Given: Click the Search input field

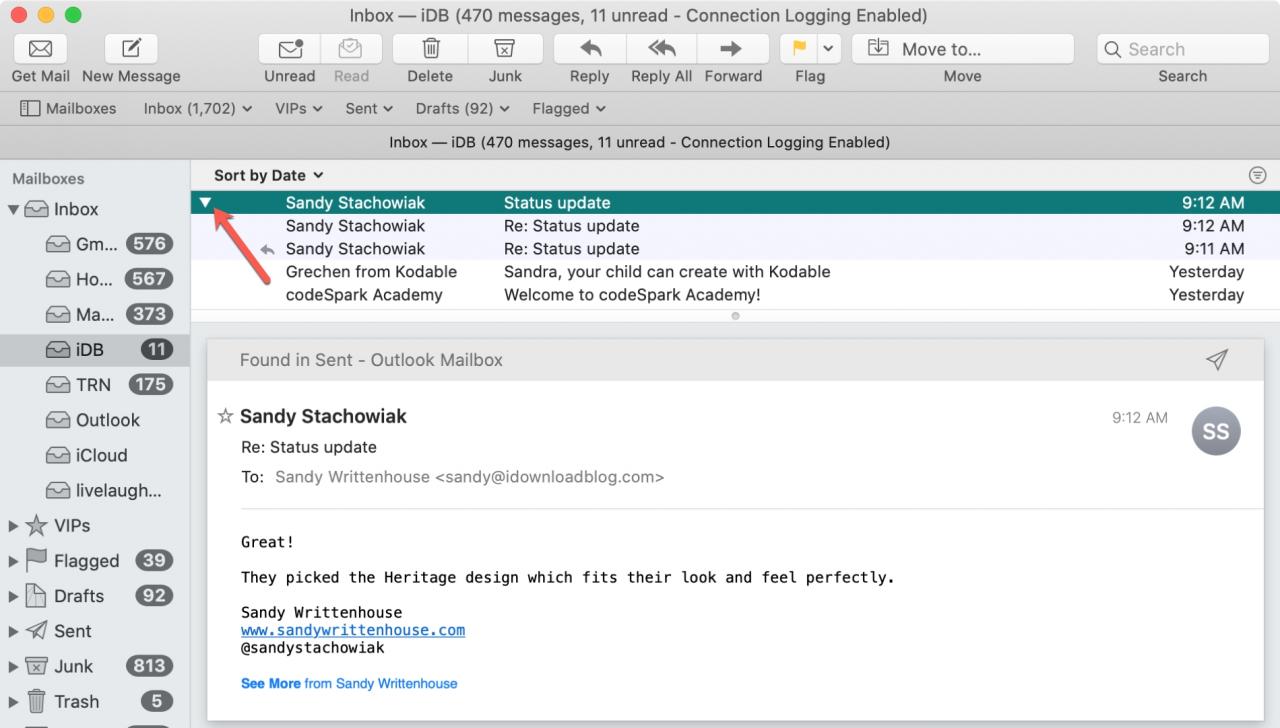Looking at the screenshot, I should [x=1183, y=49].
